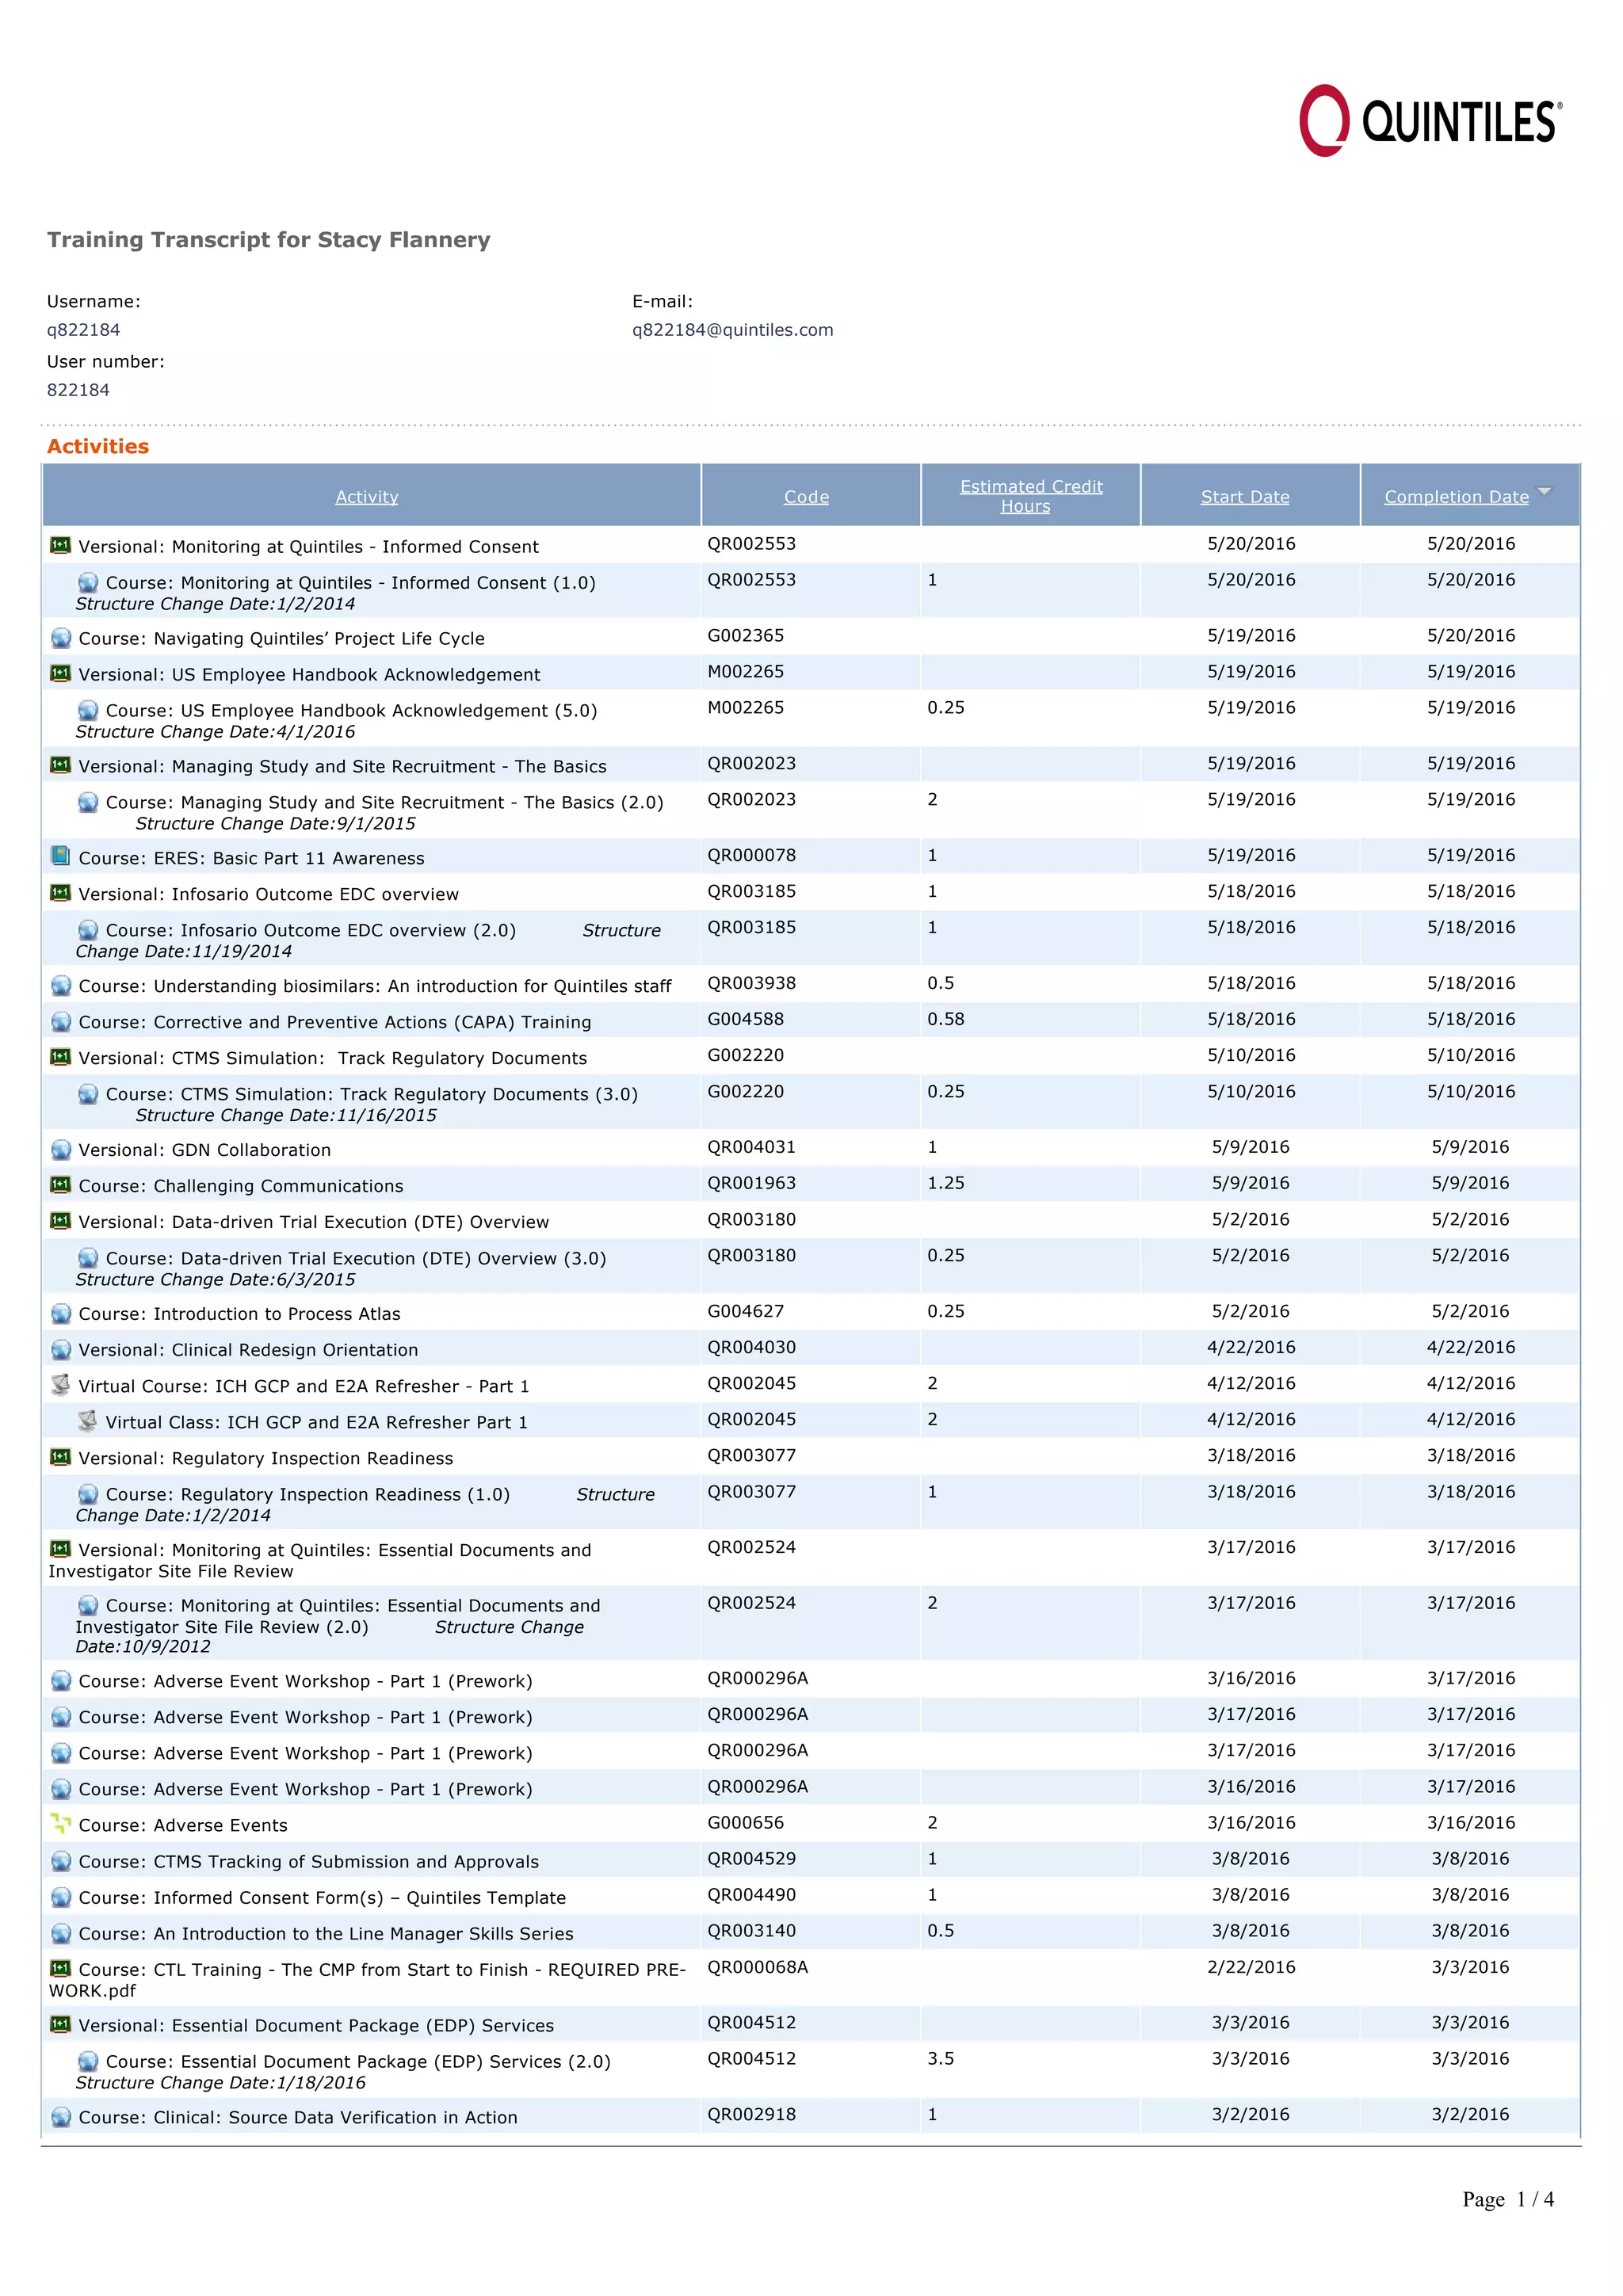The width and height of the screenshot is (1623, 2296).
Task: Click globe icon next to Versional: GDN Collaboration
Action: click(61, 1150)
